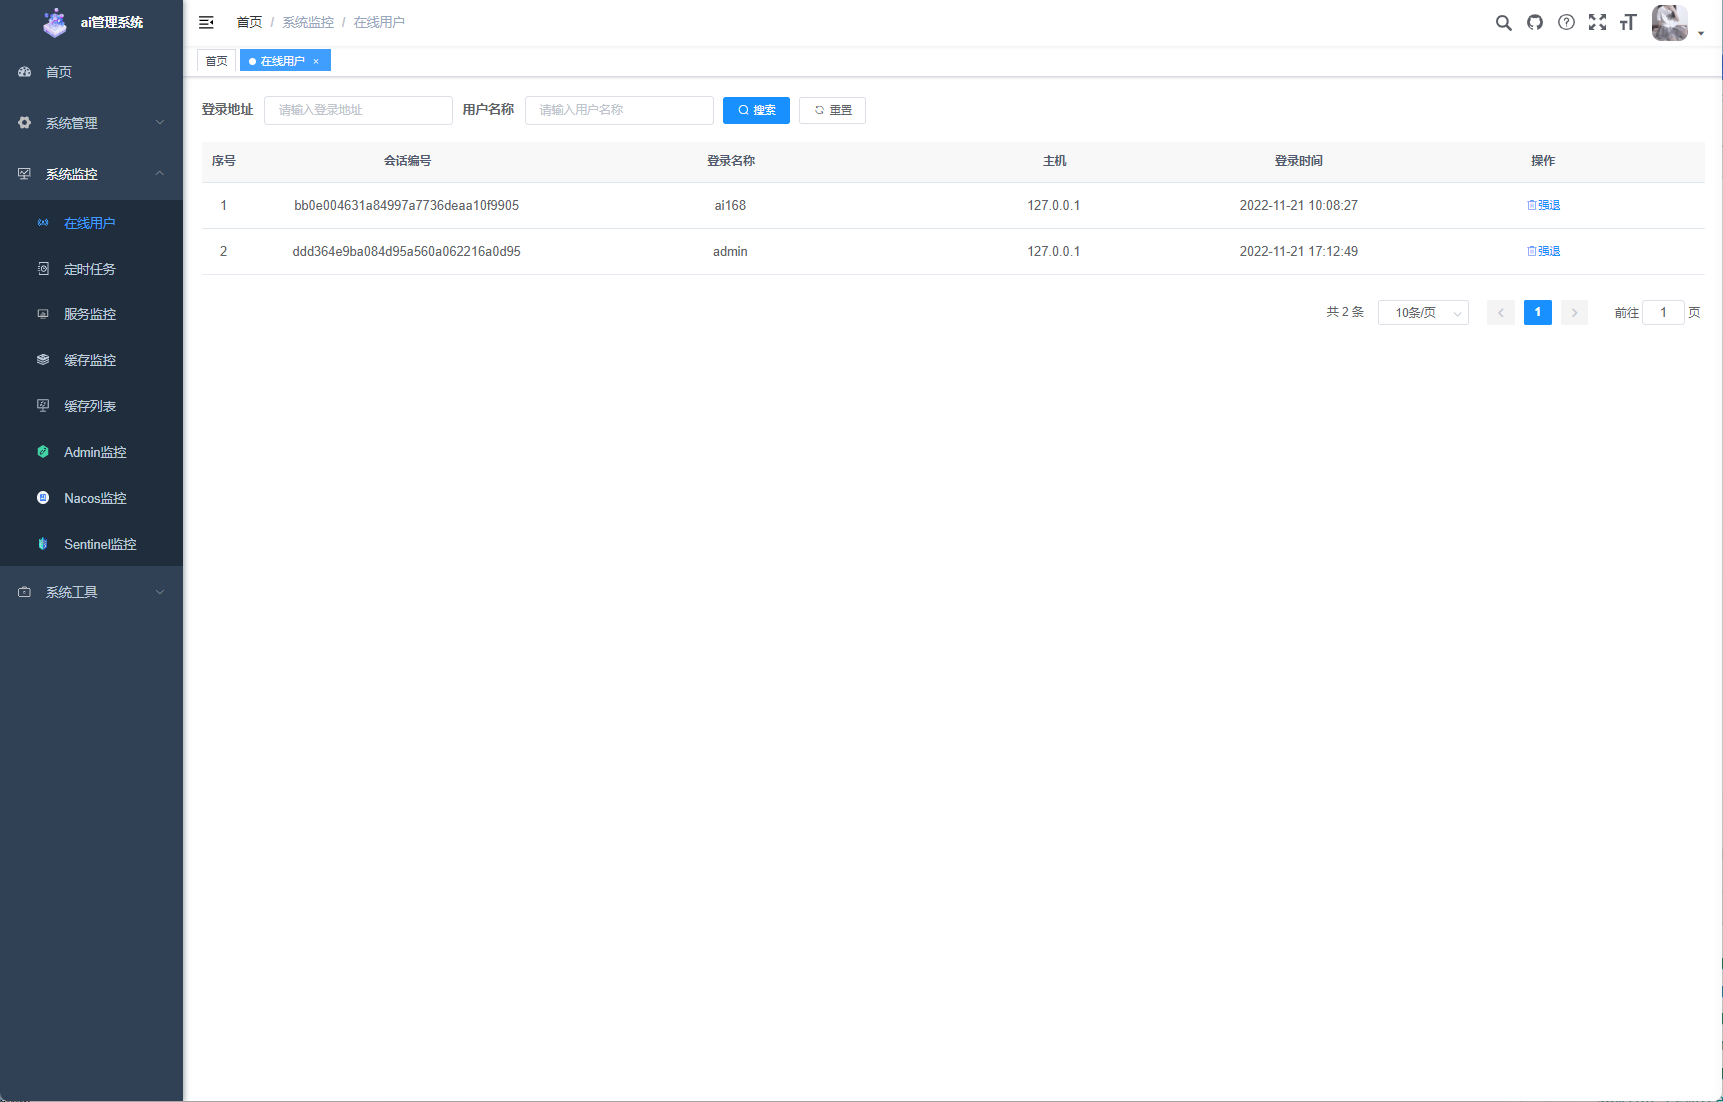Click the Admin监控 green icon
The height and width of the screenshot is (1102, 1723).
coord(43,452)
